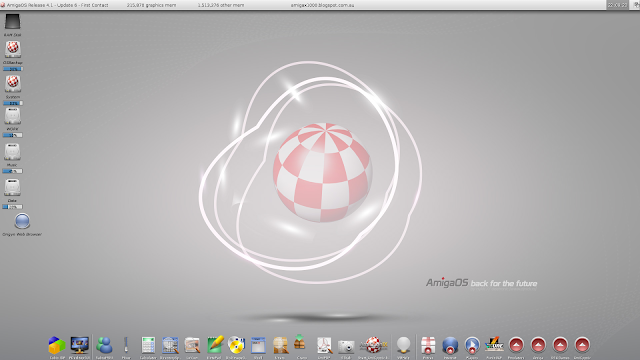Screen dimensions: 640x360
Task: Open the grid with magnifier dock icon
Action: coord(170,345)
